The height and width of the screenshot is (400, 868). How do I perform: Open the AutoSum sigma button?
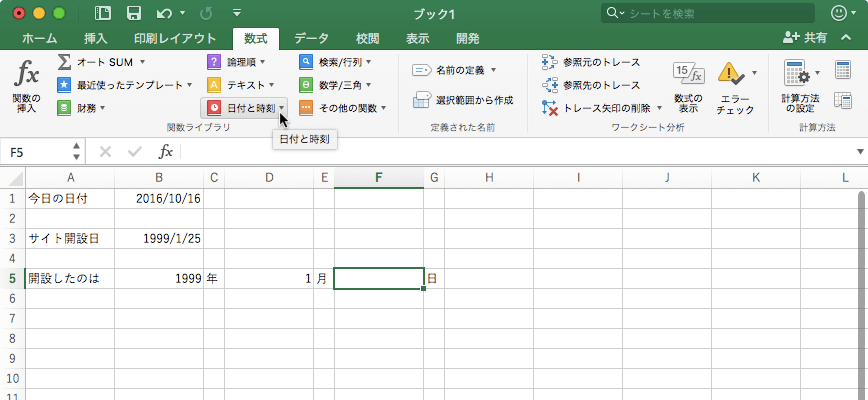click(x=64, y=62)
